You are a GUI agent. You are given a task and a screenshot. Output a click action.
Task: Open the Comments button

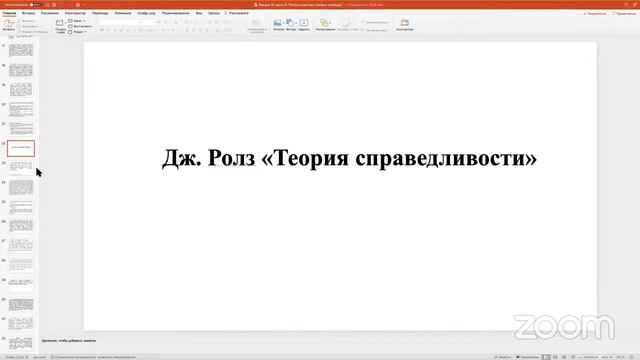point(624,13)
